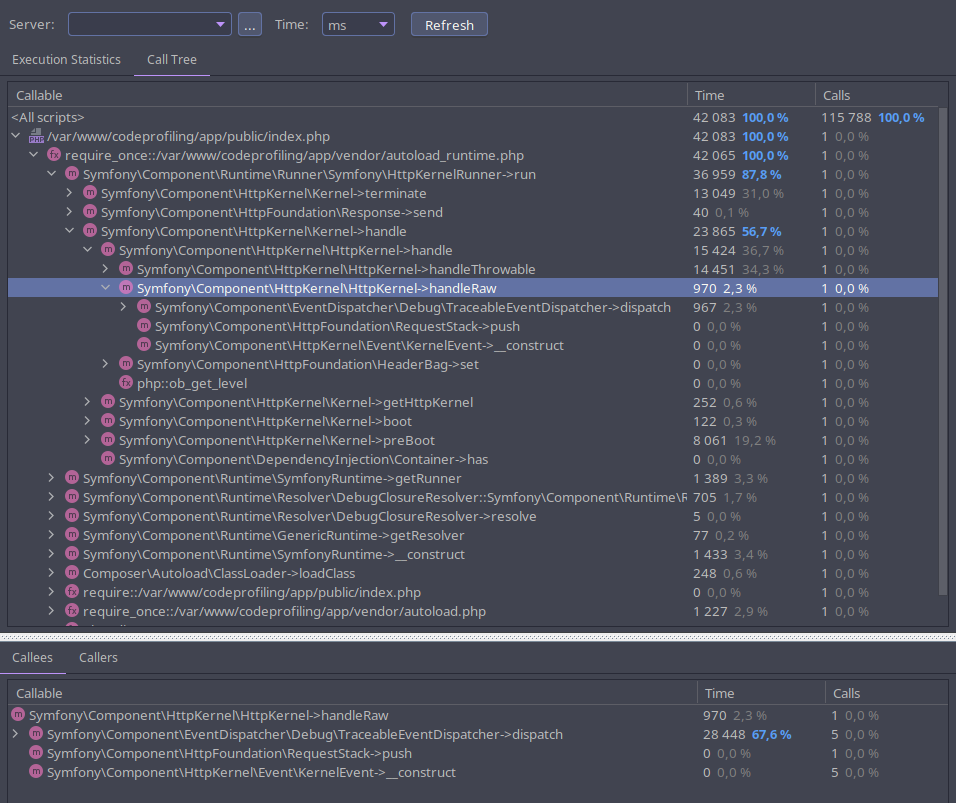
Task: Expand the GenericRuntime->getResolver node
Action: click(x=52, y=535)
